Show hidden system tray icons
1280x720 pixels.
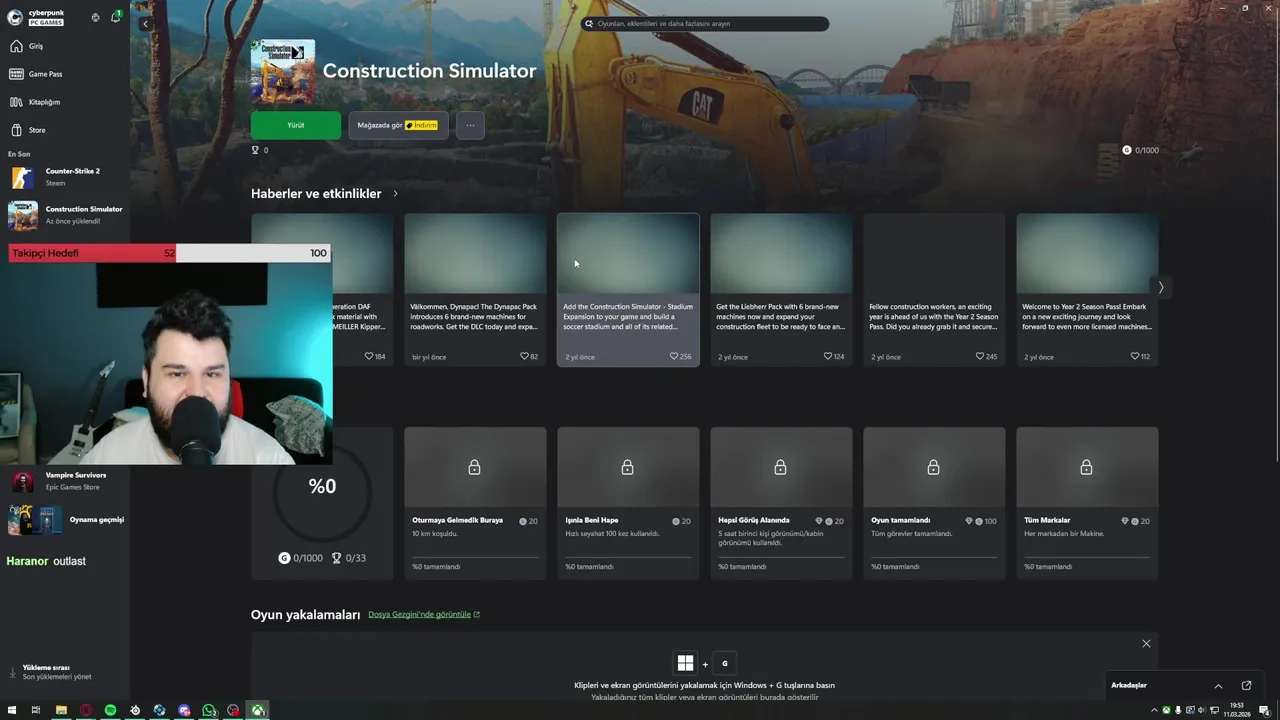(x=1154, y=710)
